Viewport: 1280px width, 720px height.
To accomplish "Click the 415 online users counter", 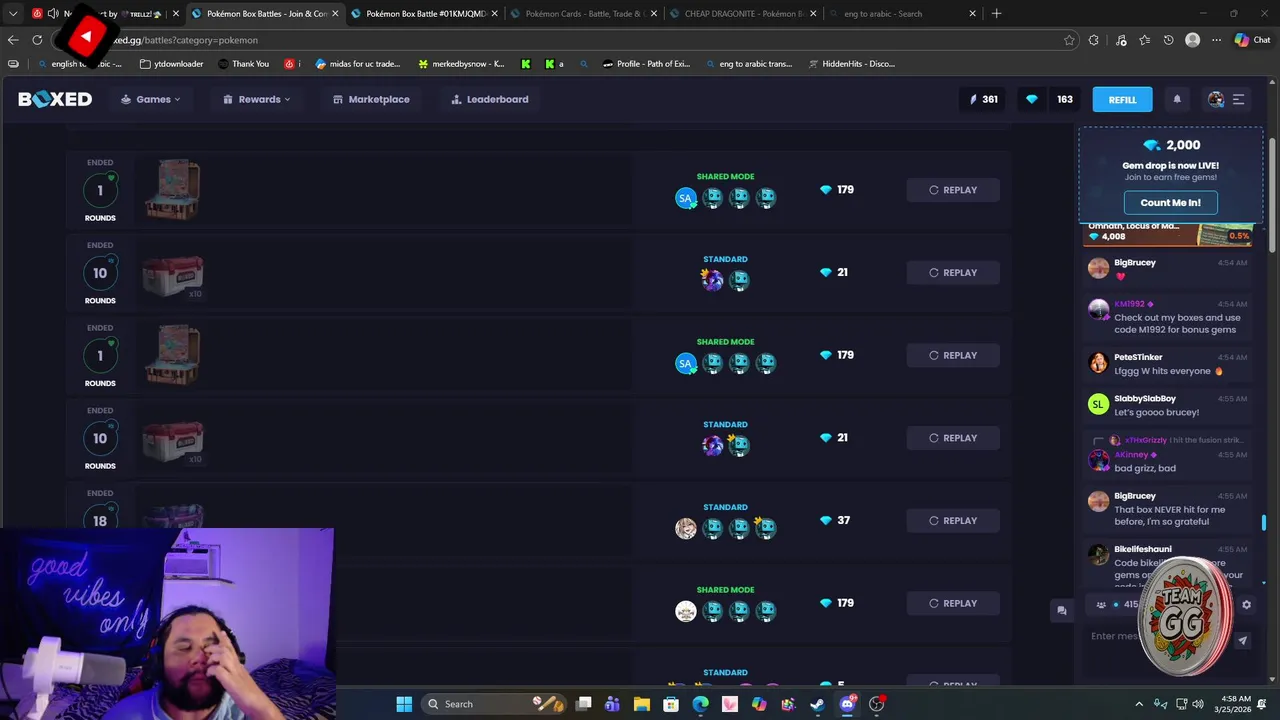I will click(1120, 604).
